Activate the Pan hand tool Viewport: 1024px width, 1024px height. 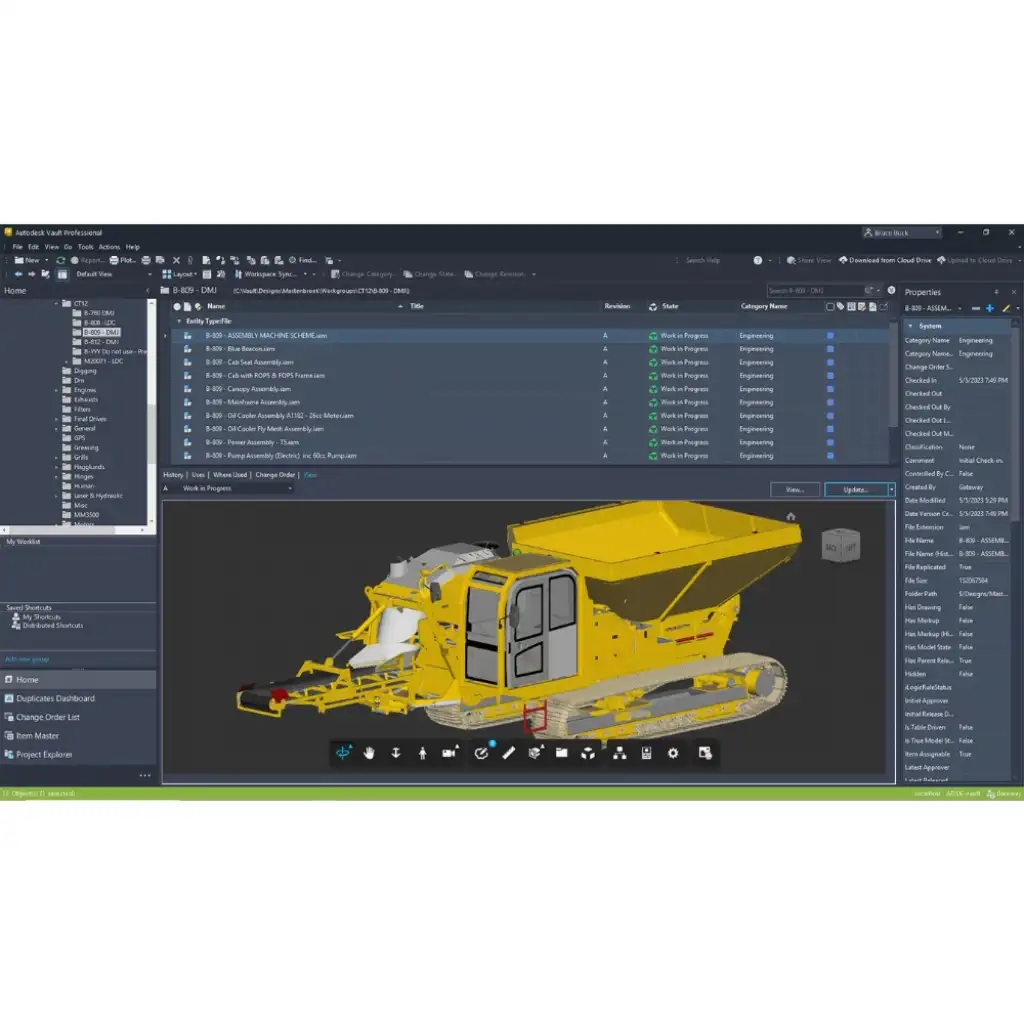click(x=369, y=753)
